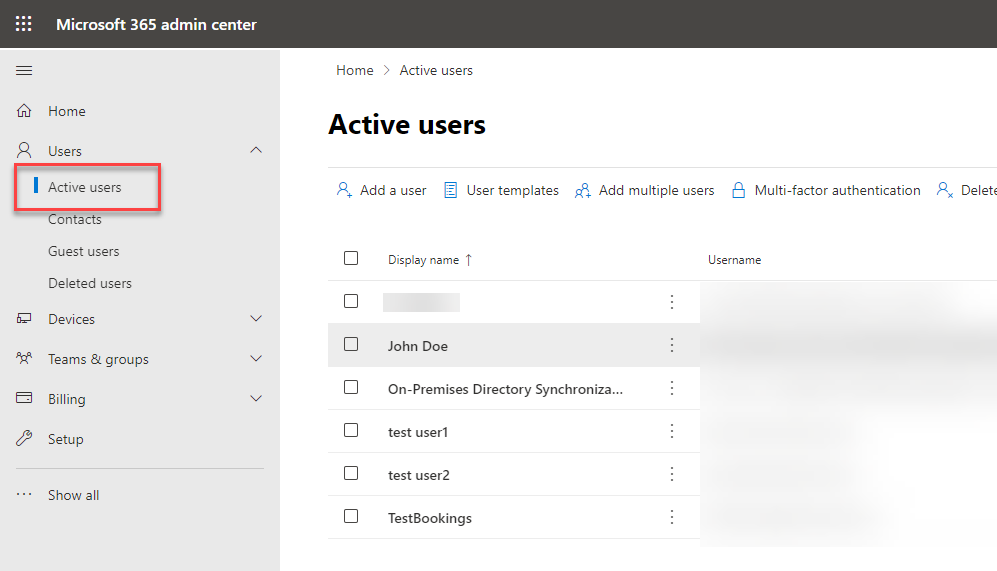Select John Doe's checkbox

(351, 344)
